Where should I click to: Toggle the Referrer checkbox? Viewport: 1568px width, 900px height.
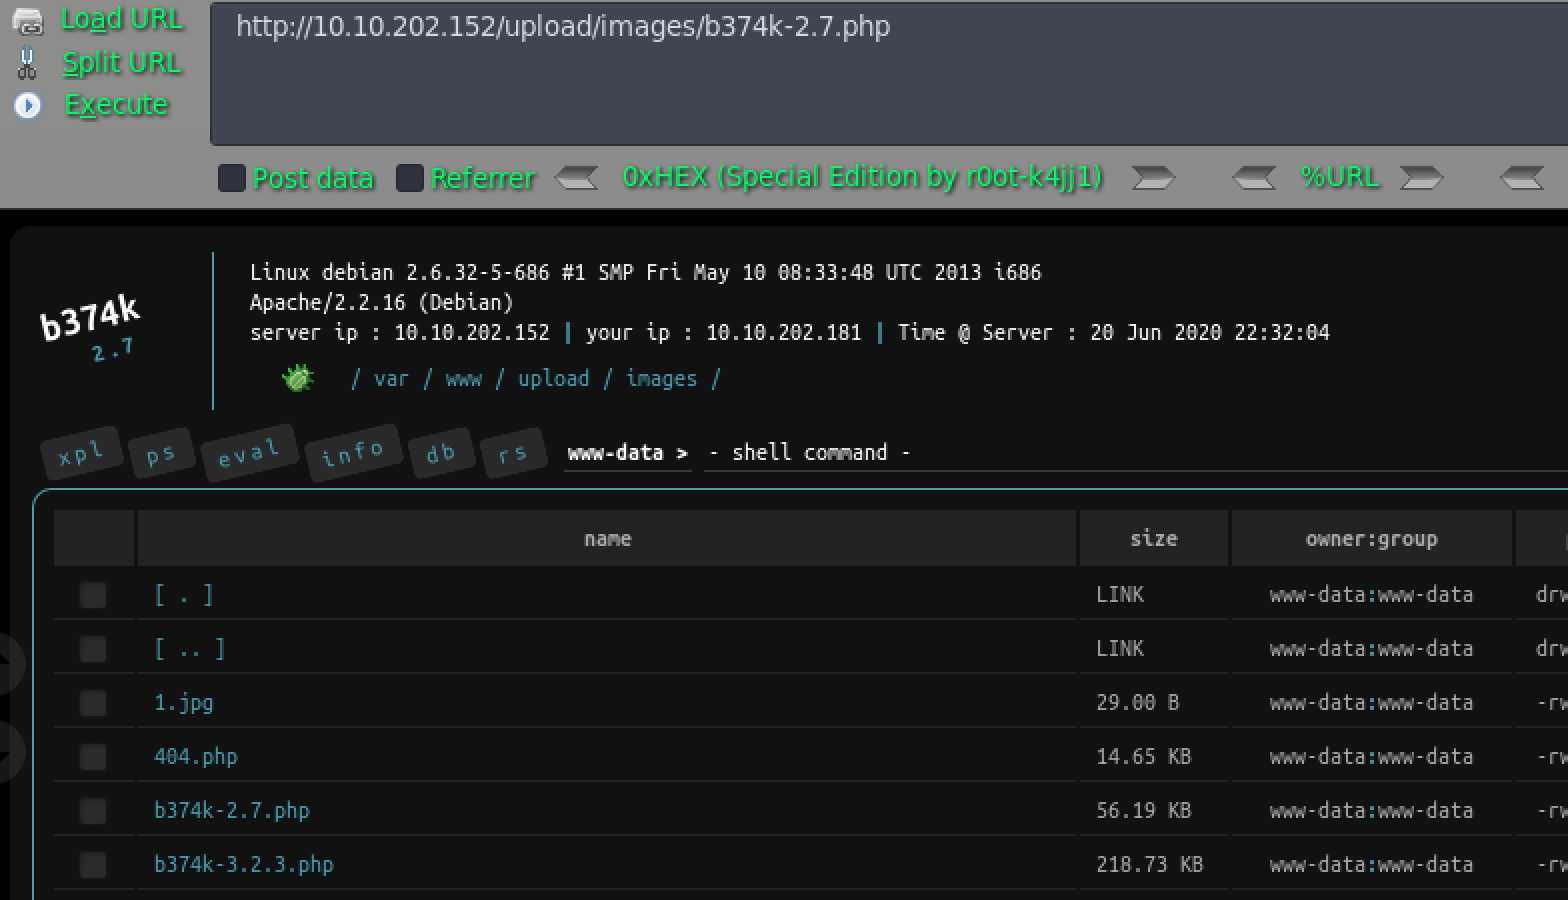(x=410, y=178)
